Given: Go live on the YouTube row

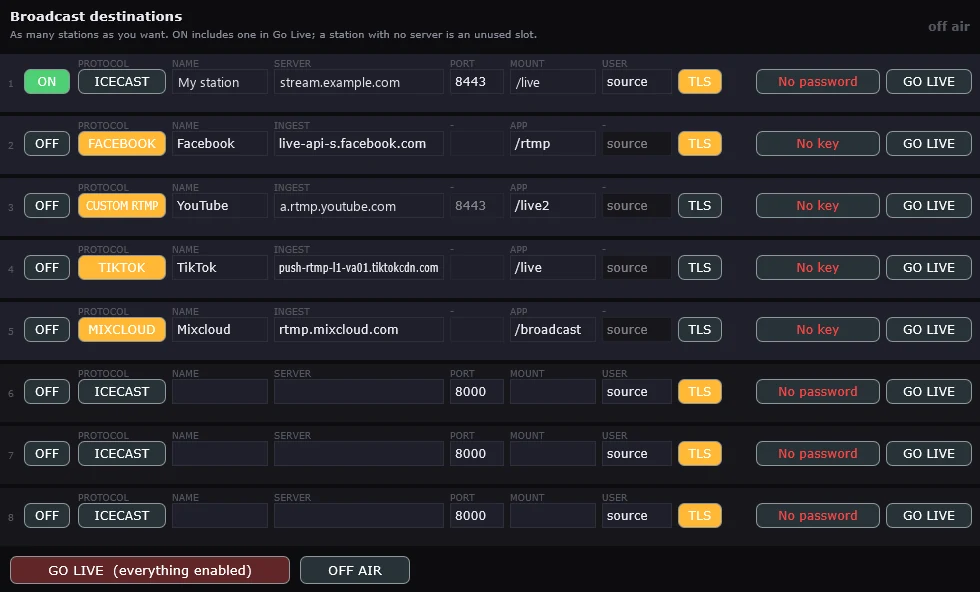Looking at the screenshot, I should point(929,206).
